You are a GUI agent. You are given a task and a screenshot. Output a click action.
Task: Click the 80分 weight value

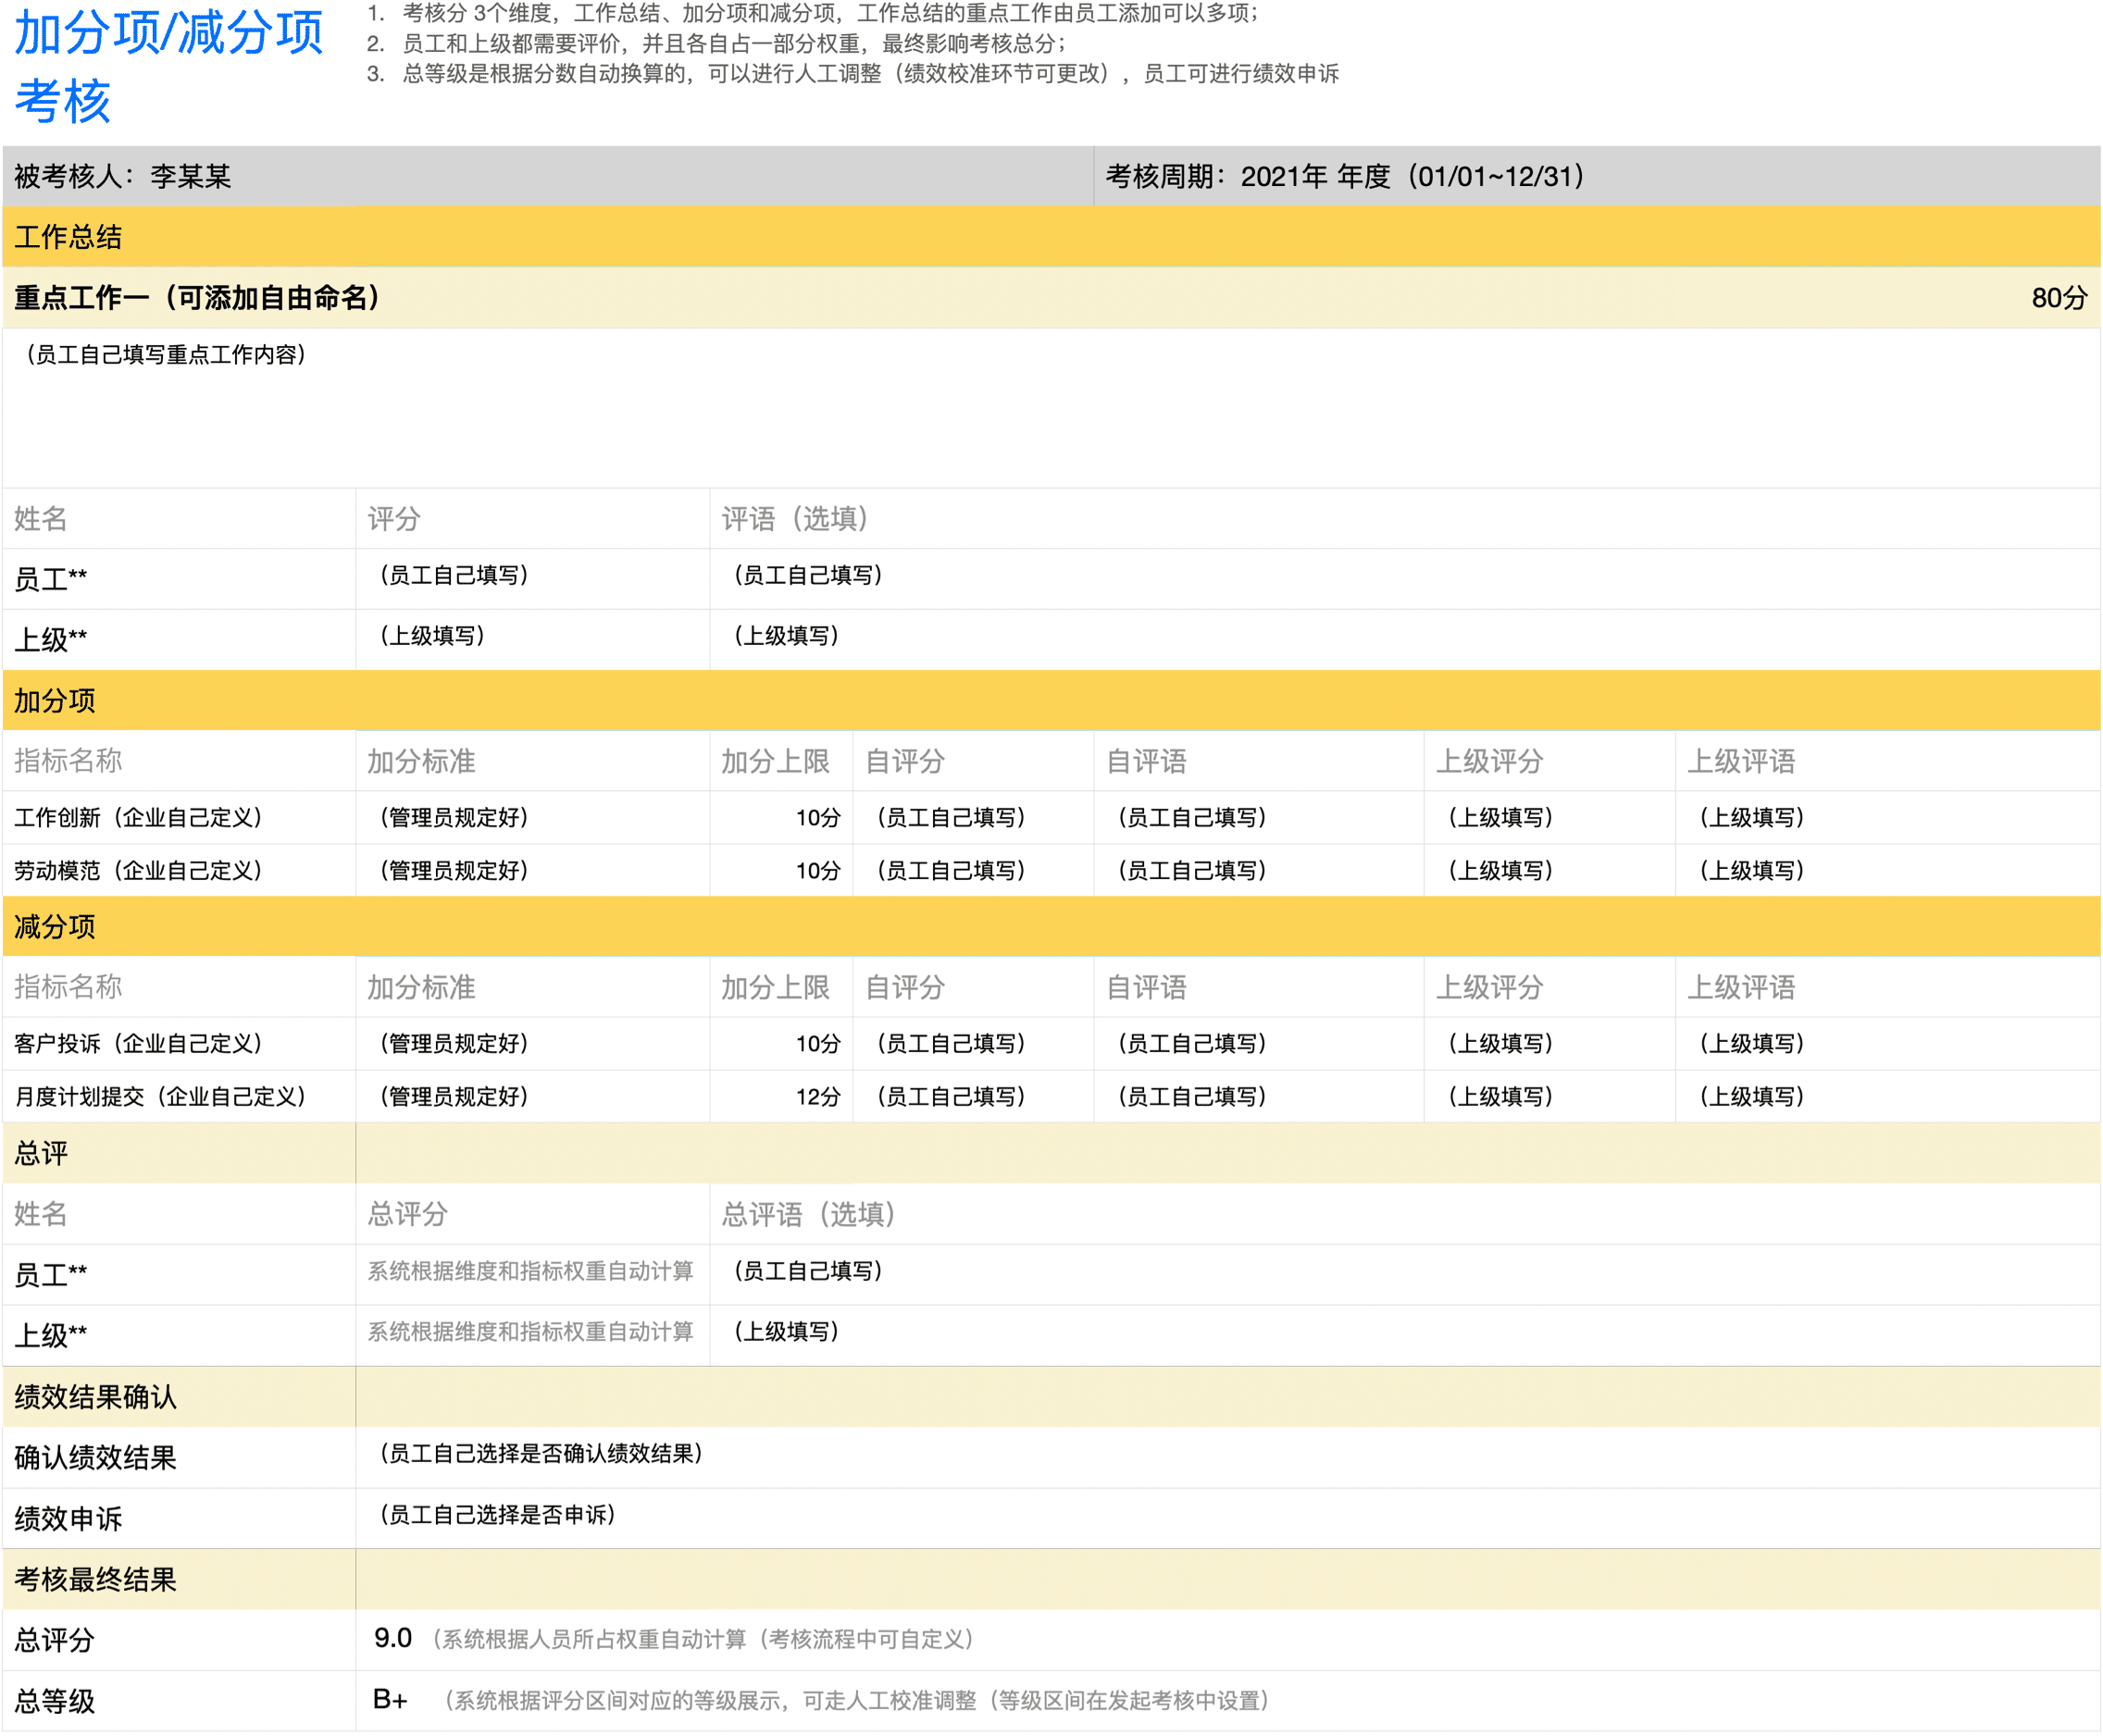click(x=2059, y=298)
